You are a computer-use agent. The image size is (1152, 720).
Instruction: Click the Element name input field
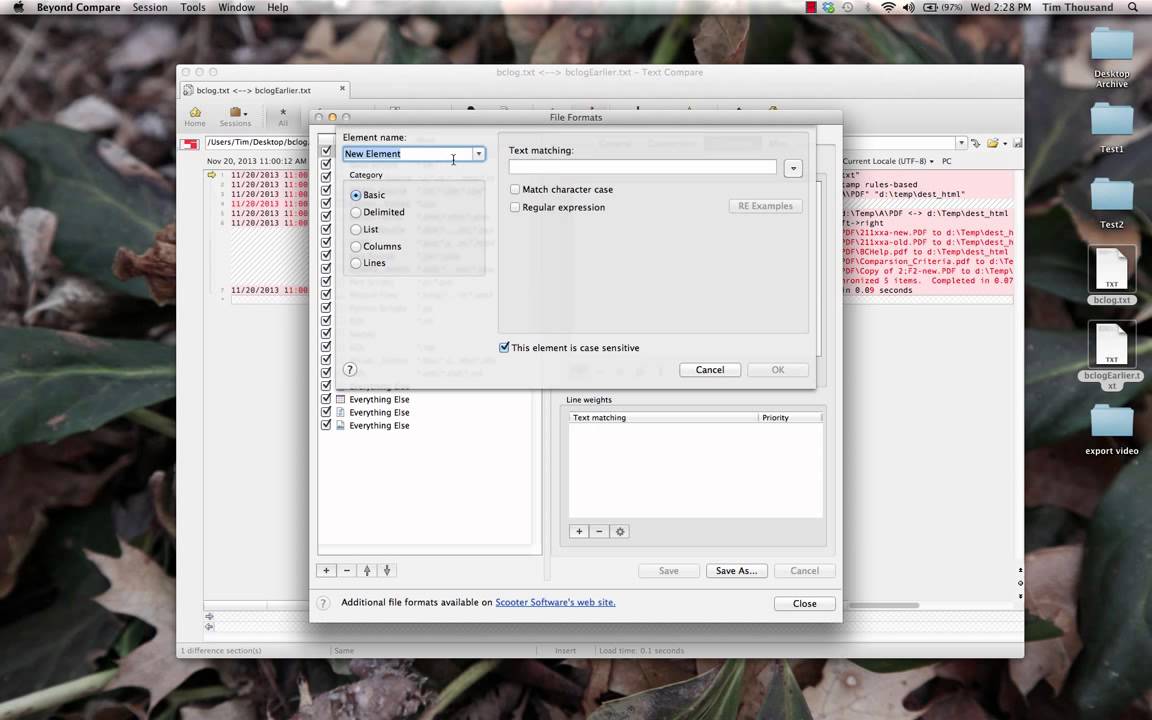pos(408,154)
